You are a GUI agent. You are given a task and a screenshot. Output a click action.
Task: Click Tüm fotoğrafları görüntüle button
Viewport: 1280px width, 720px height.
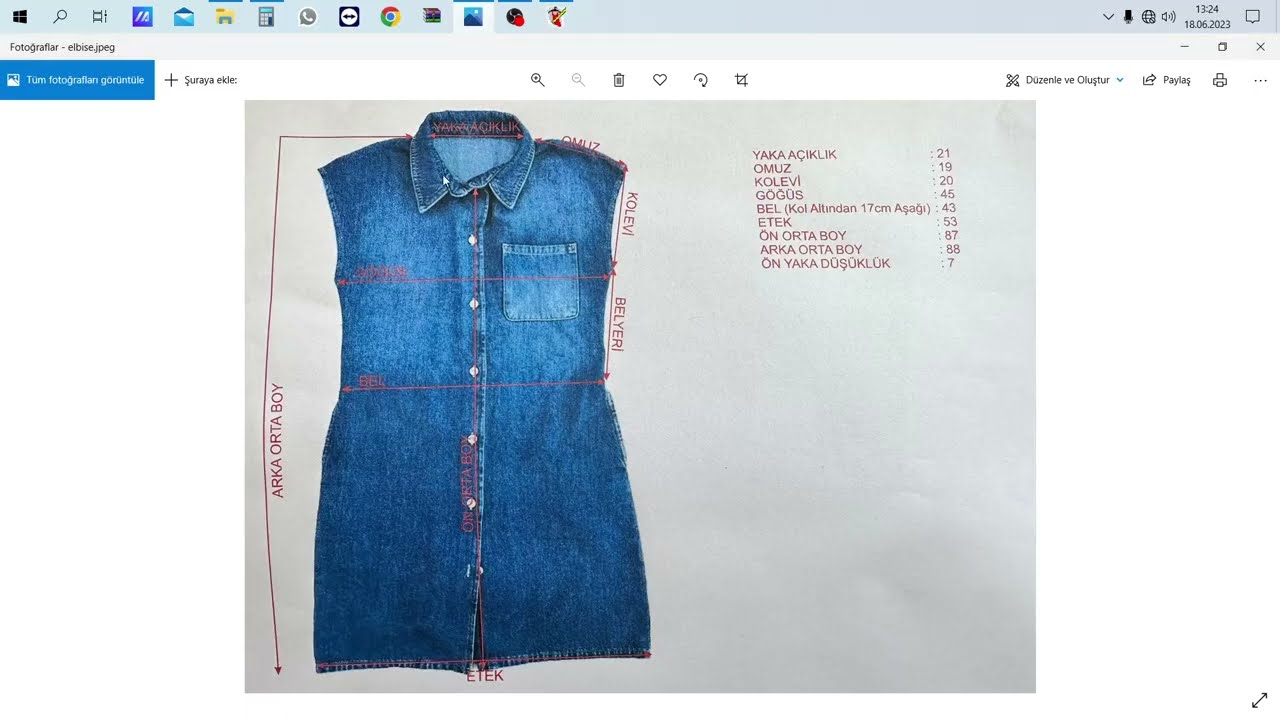[77, 80]
